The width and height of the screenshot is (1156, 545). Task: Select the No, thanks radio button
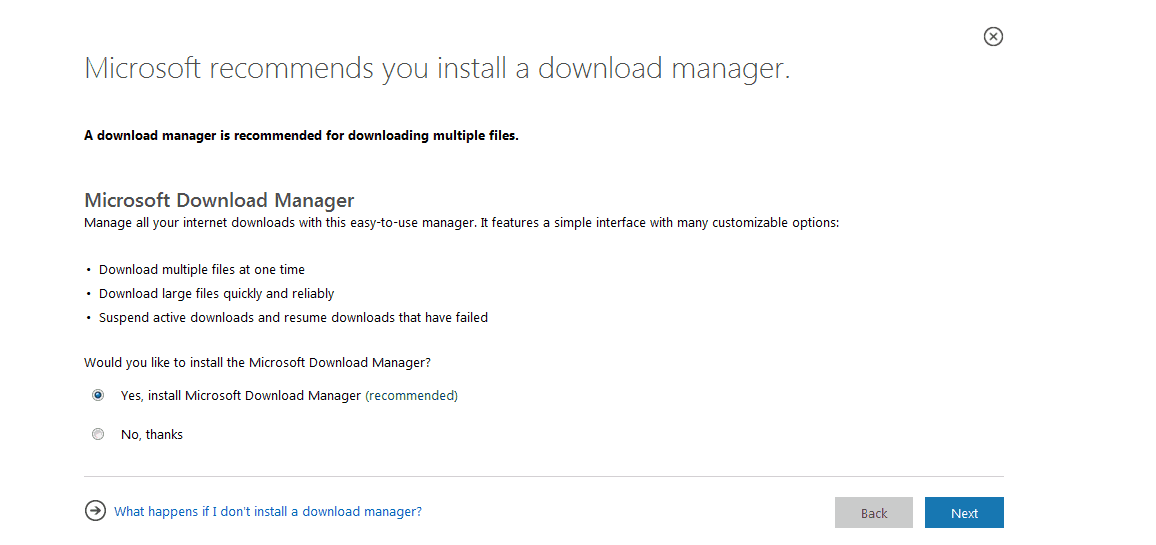coord(98,434)
